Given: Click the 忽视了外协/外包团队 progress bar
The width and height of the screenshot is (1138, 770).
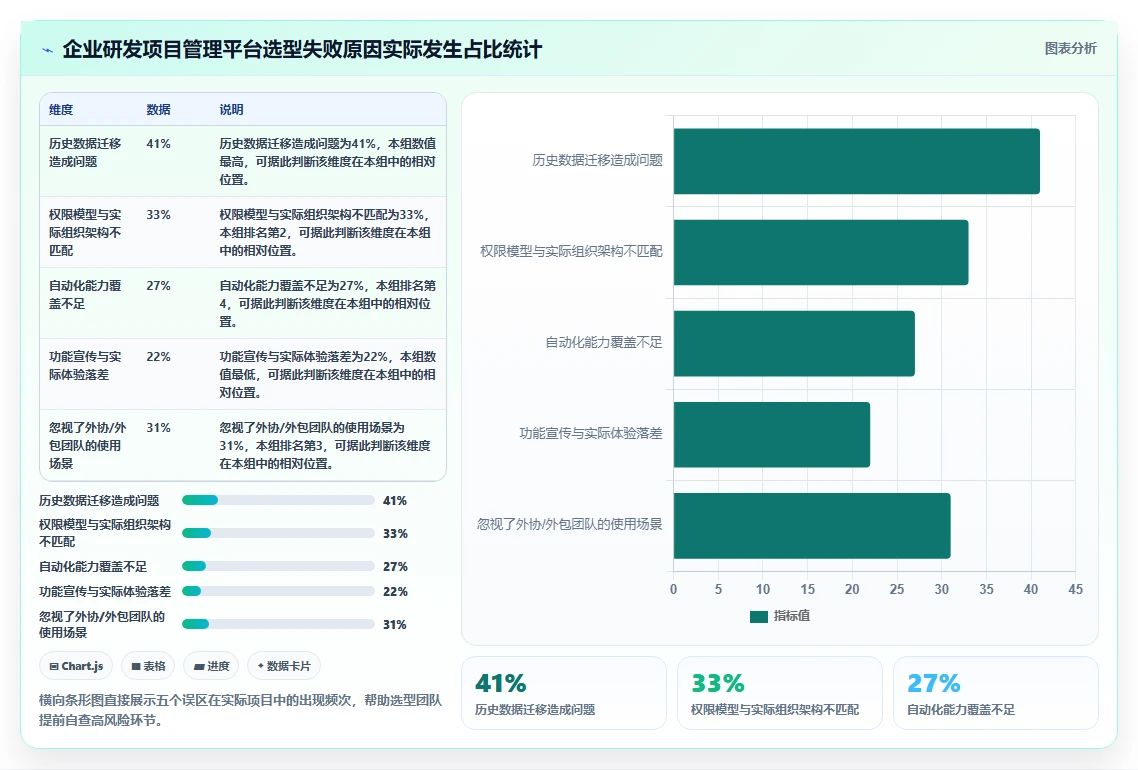Looking at the screenshot, I should (278, 624).
